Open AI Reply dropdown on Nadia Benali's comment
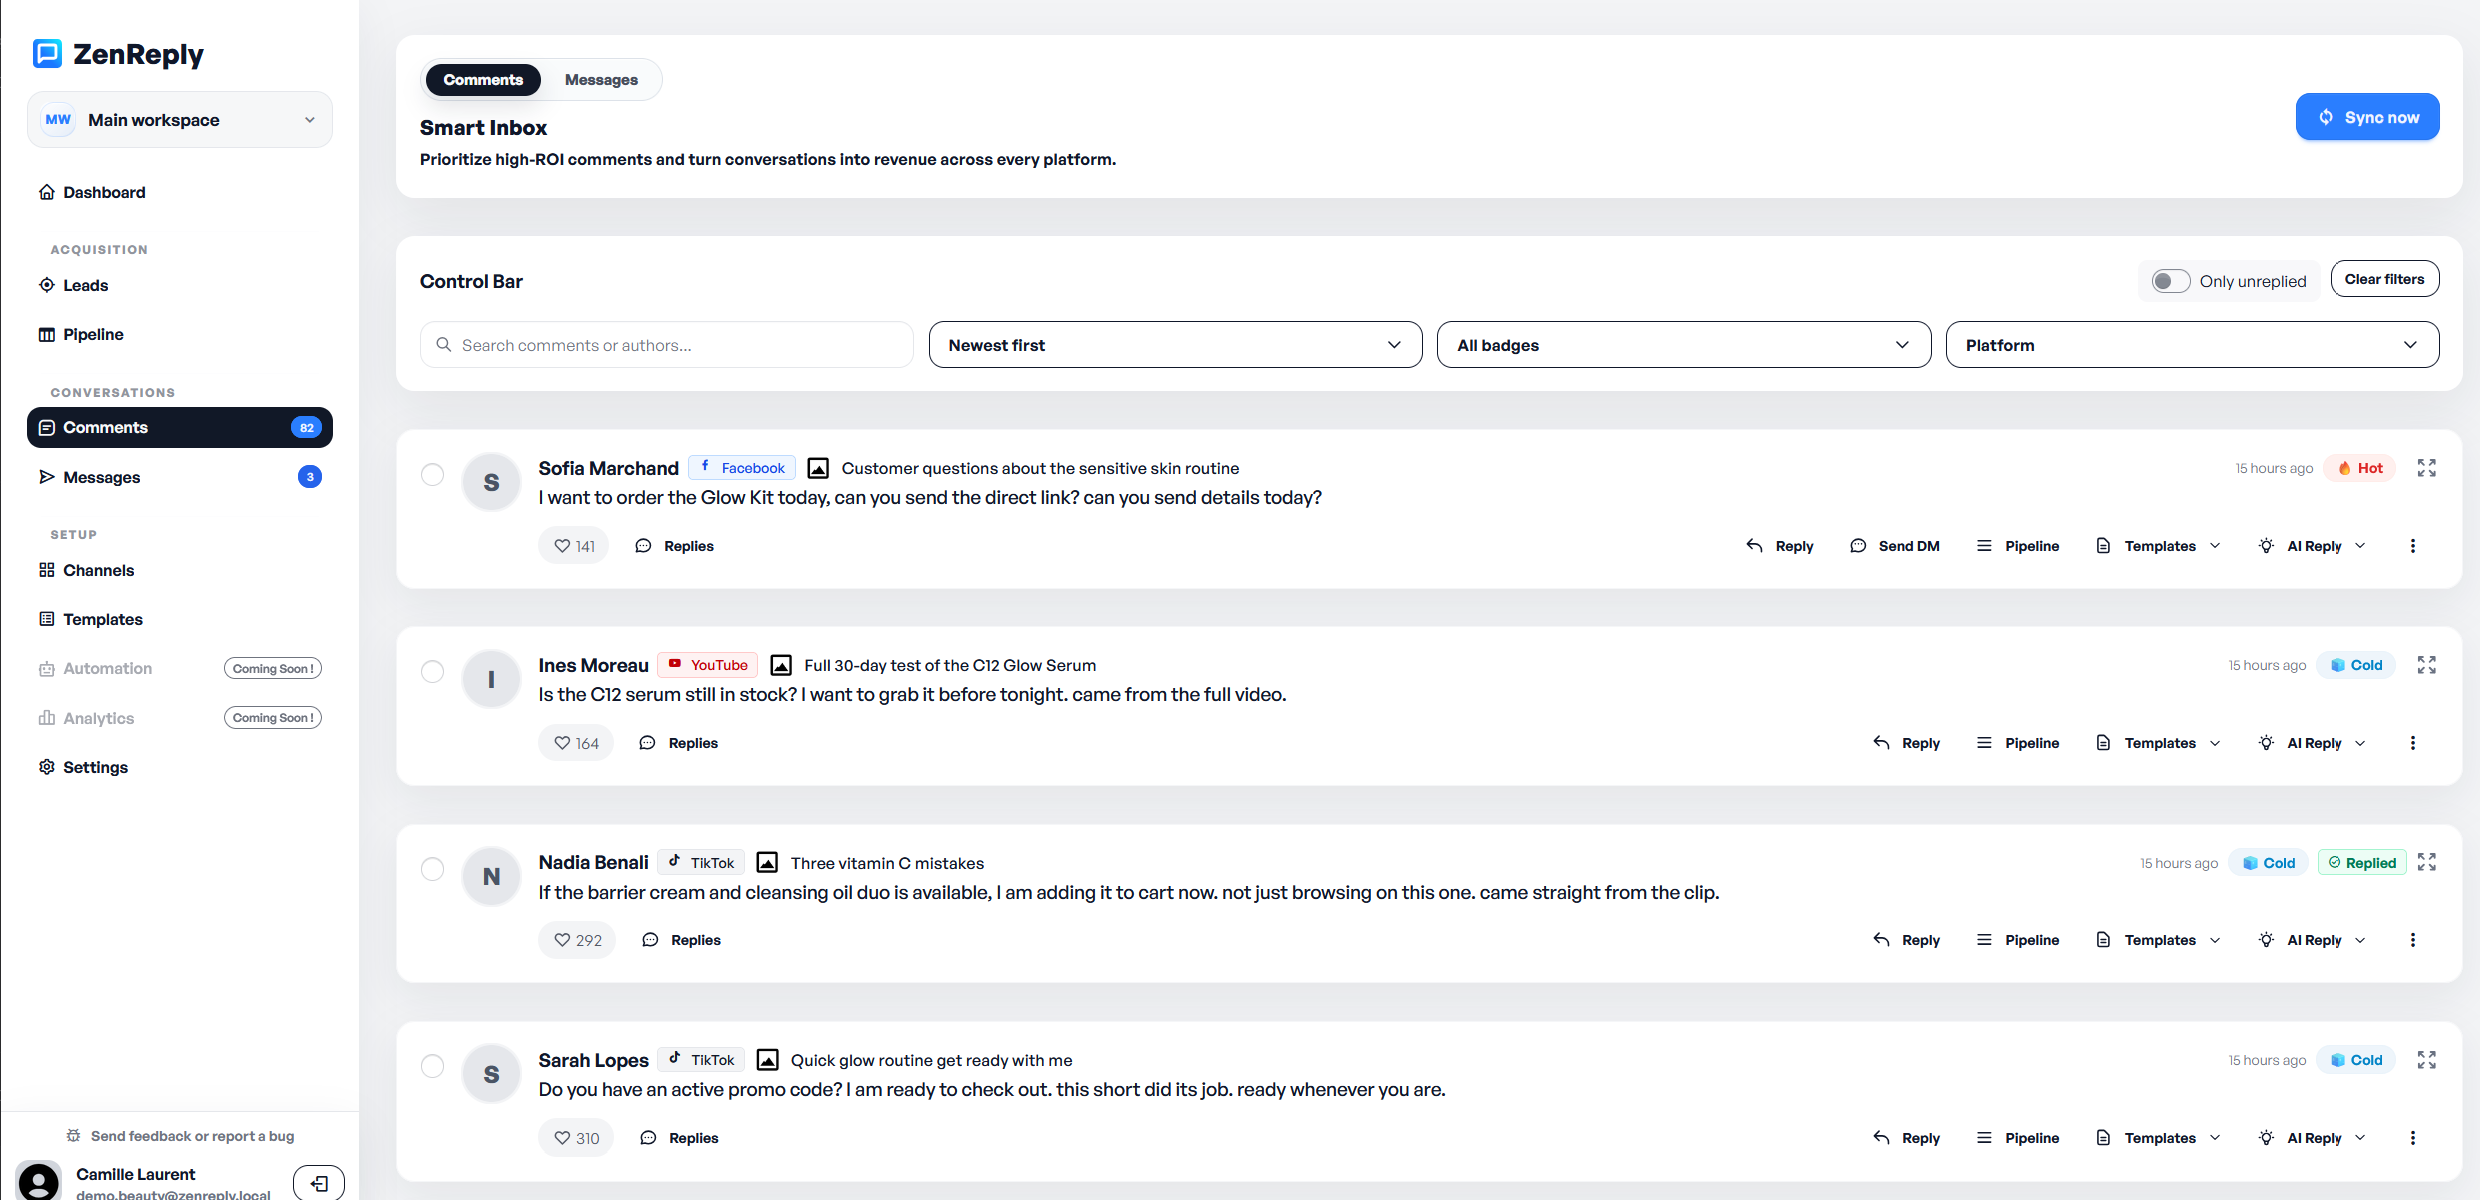 [x=2312, y=940]
